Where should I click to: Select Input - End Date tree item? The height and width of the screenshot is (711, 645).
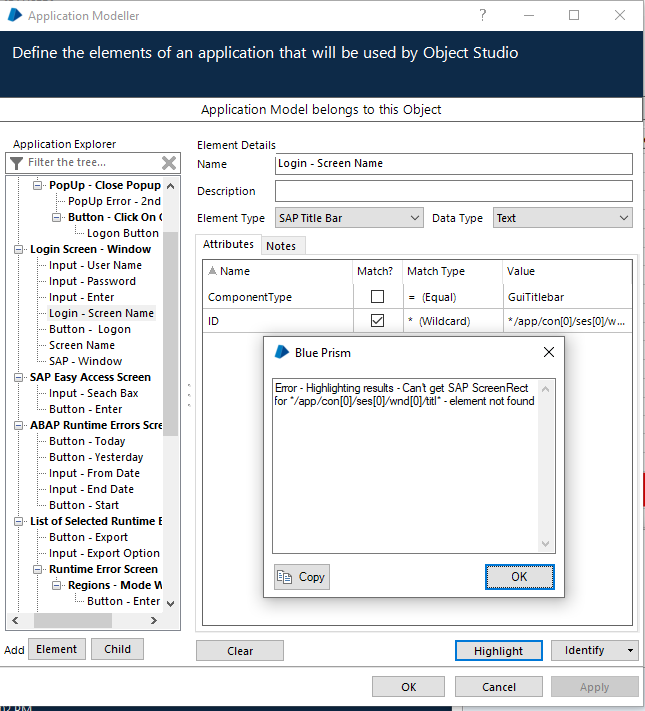click(x=91, y=489)
